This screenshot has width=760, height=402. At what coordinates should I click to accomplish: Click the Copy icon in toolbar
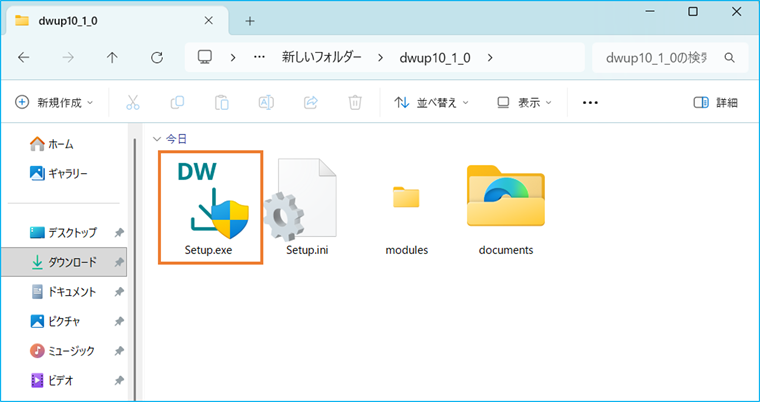pyautogui.click(x=177, y=102)
